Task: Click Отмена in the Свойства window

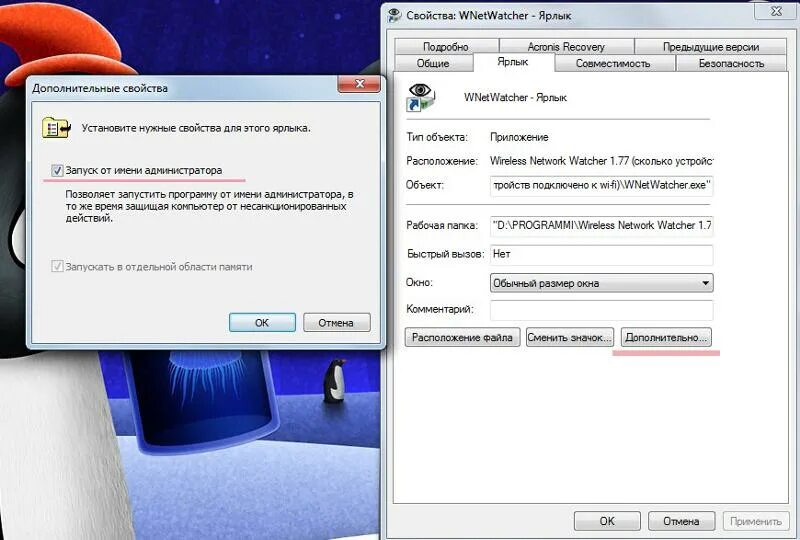Action: pyautogui.click(x=681, y=521)
